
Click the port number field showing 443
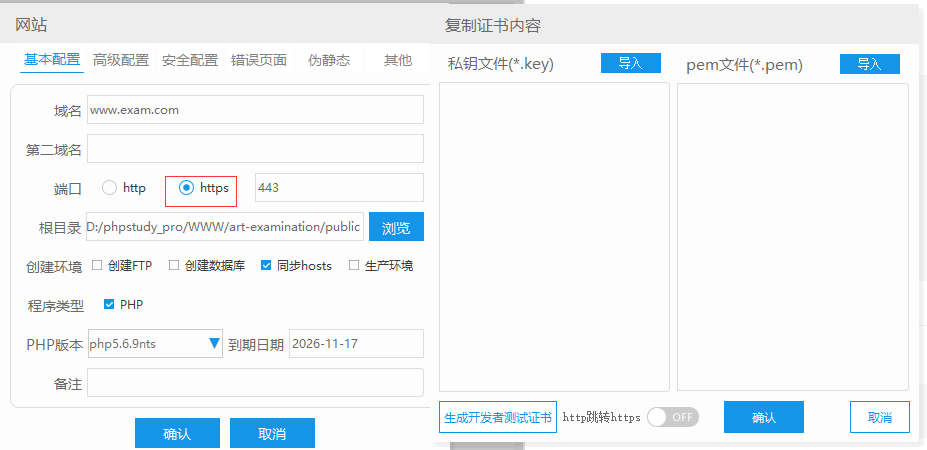point(339,187)
